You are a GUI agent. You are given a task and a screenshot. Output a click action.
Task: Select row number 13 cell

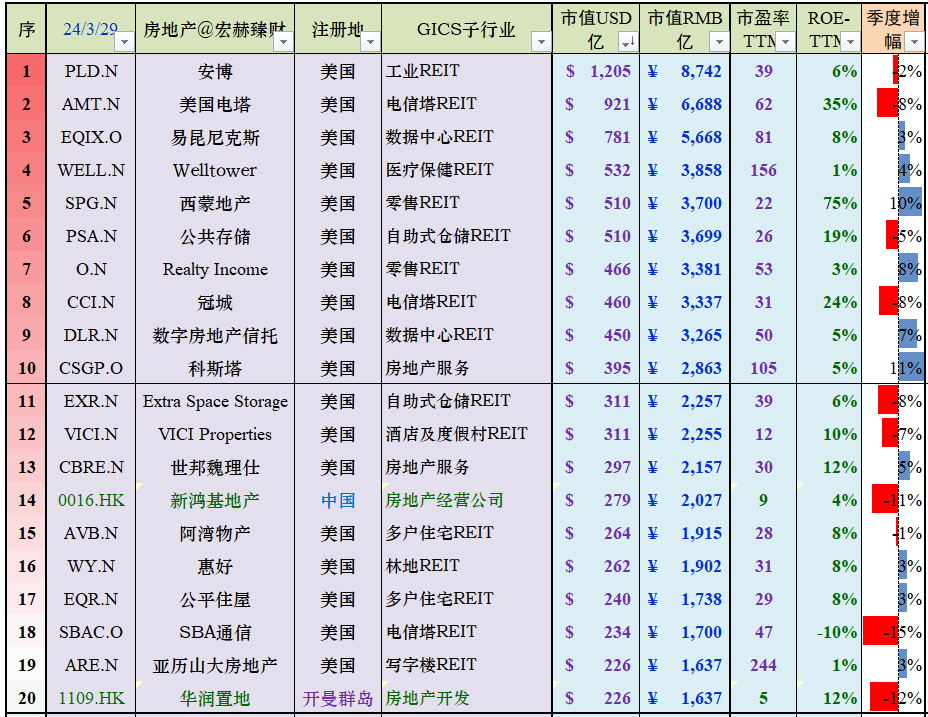(26, 467)
